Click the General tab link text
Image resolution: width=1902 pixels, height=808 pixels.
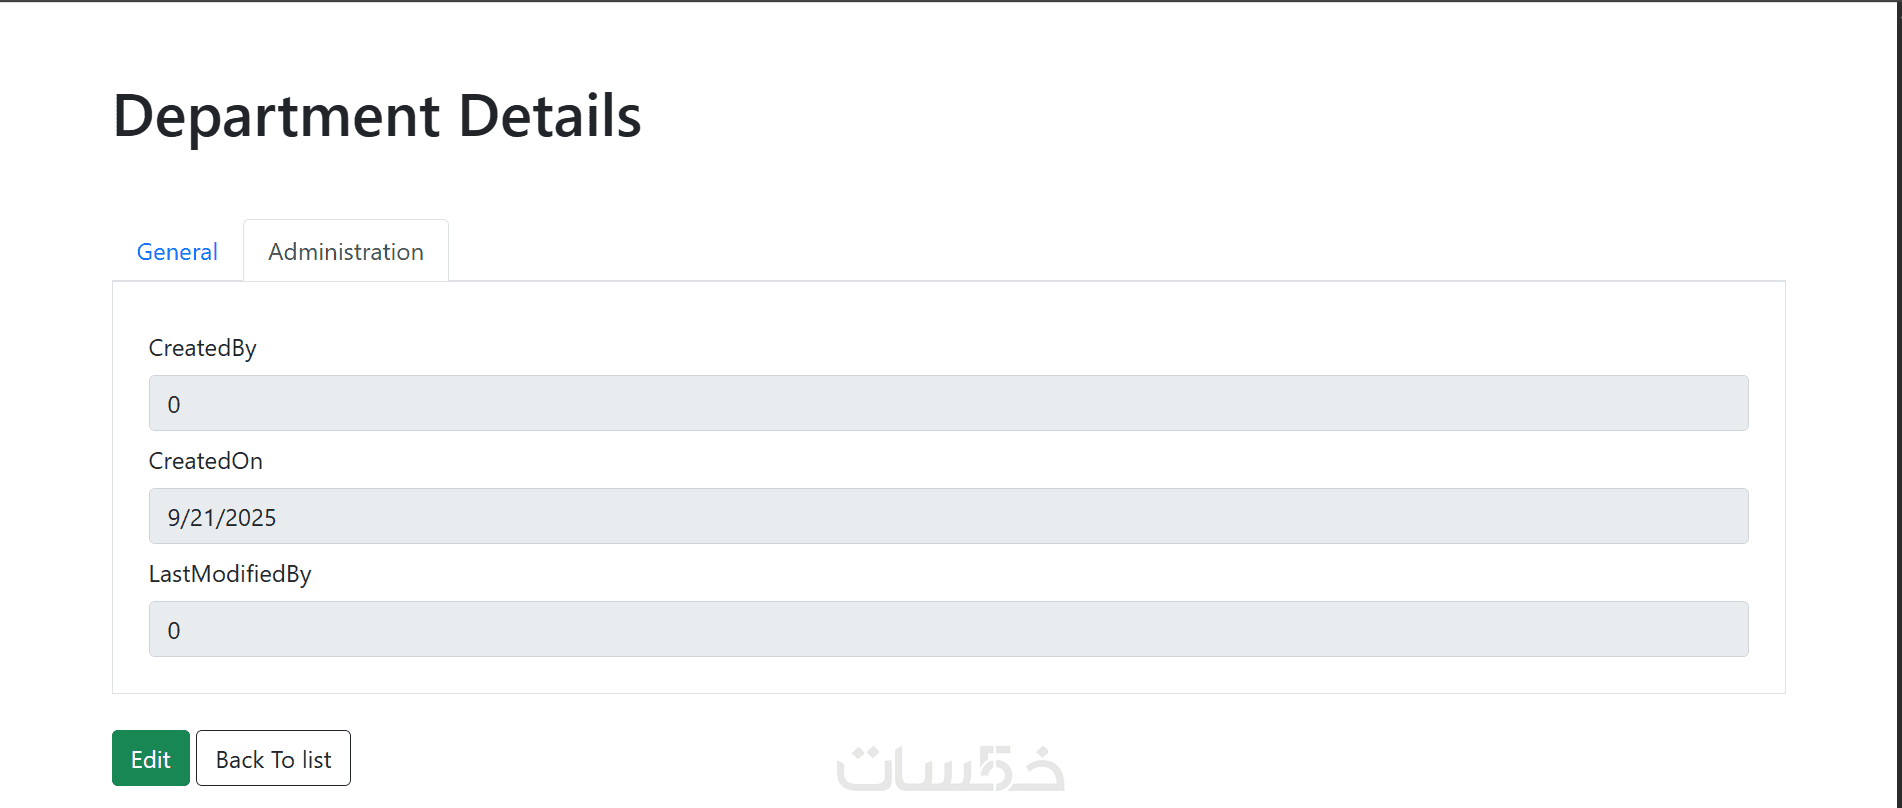click(177, 252)
